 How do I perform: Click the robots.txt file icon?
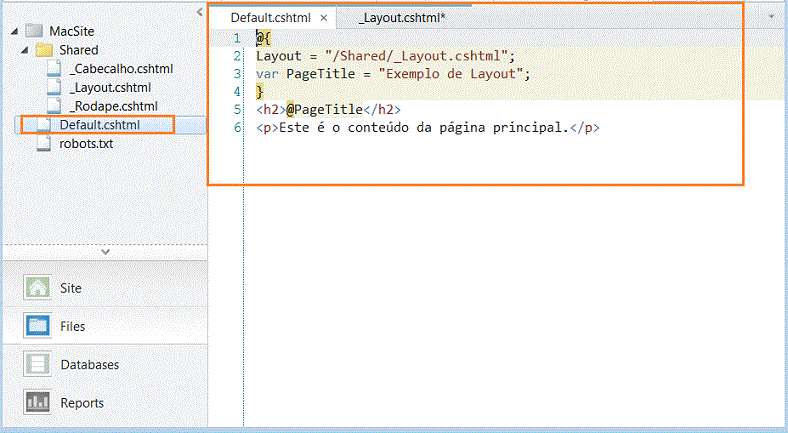(44, 143)
